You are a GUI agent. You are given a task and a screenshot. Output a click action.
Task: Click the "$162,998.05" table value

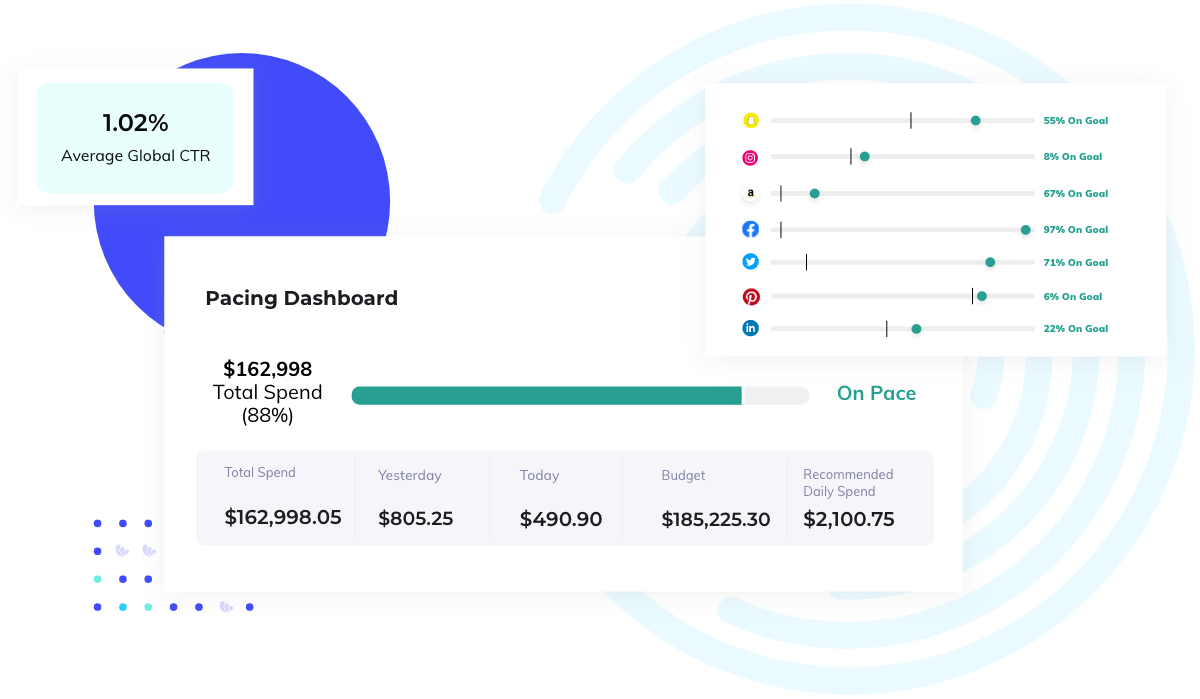(283, 517)
